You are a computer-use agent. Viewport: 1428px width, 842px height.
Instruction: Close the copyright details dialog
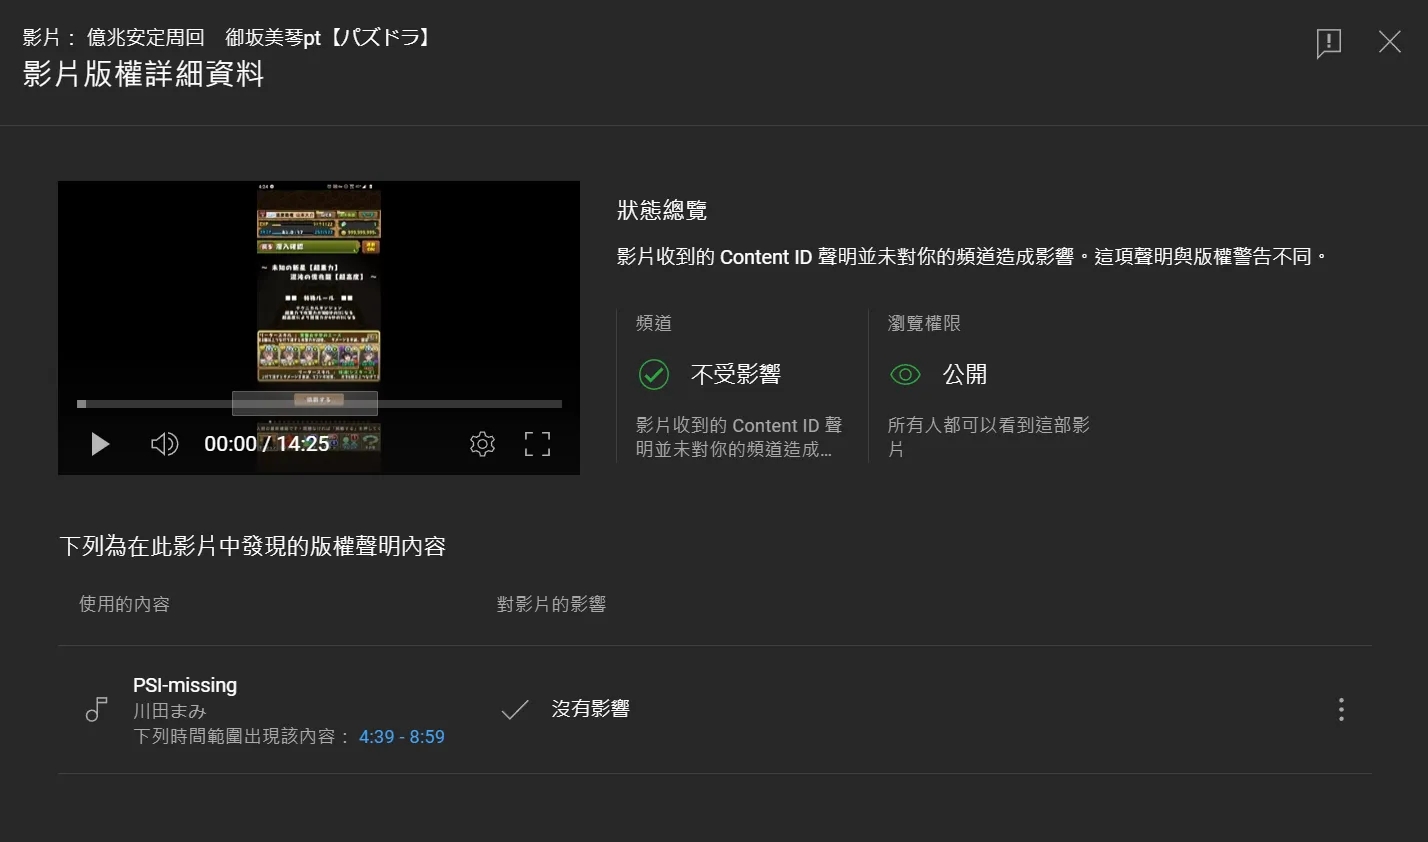(x=1390, y=41)
